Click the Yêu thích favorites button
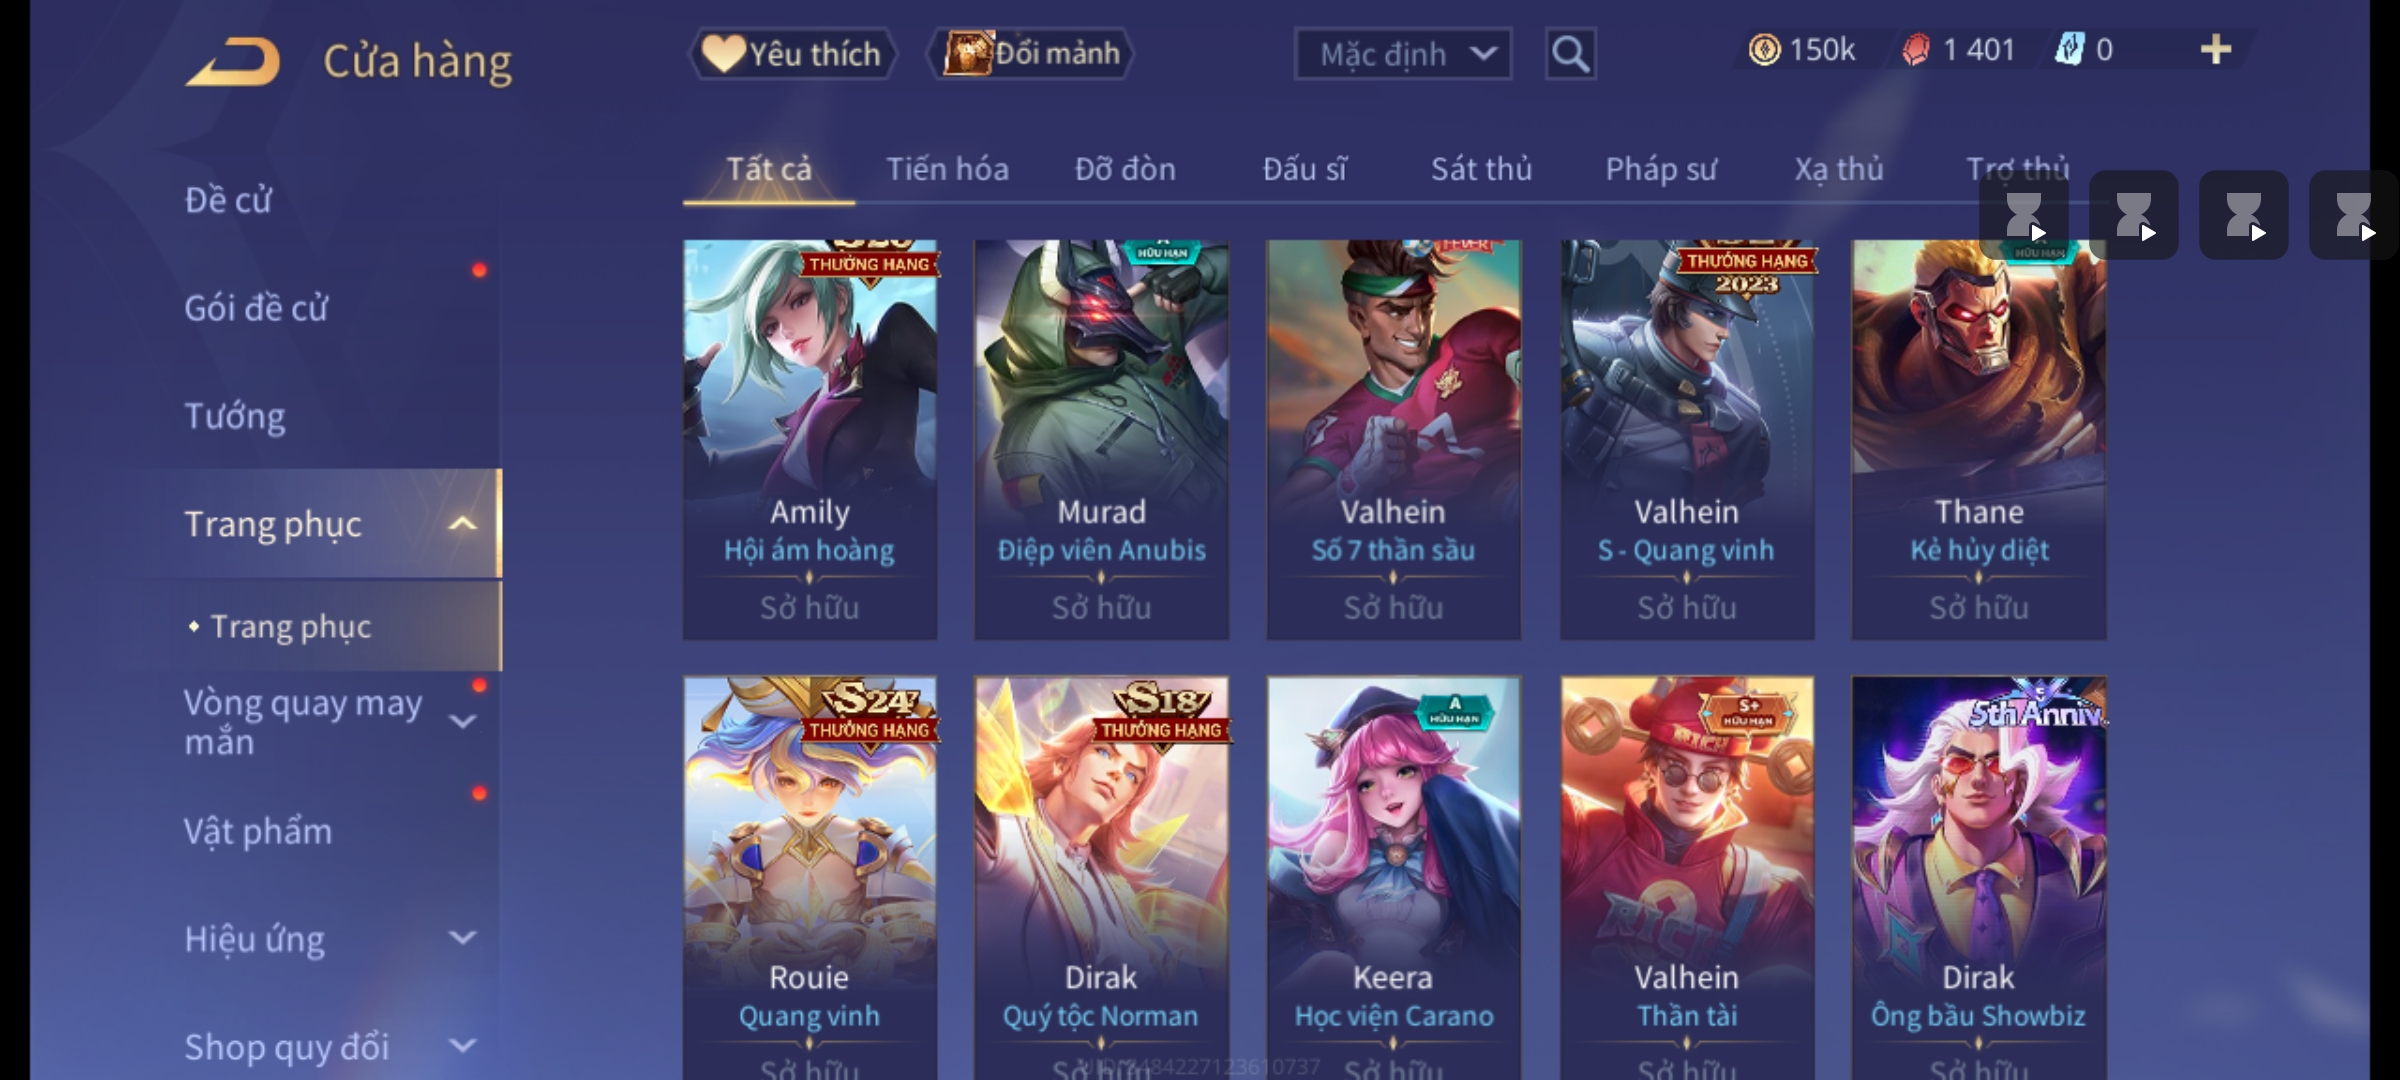The height and width of the screenshot is (1080, 2400). pyautogui.click(x=791, y=54)
